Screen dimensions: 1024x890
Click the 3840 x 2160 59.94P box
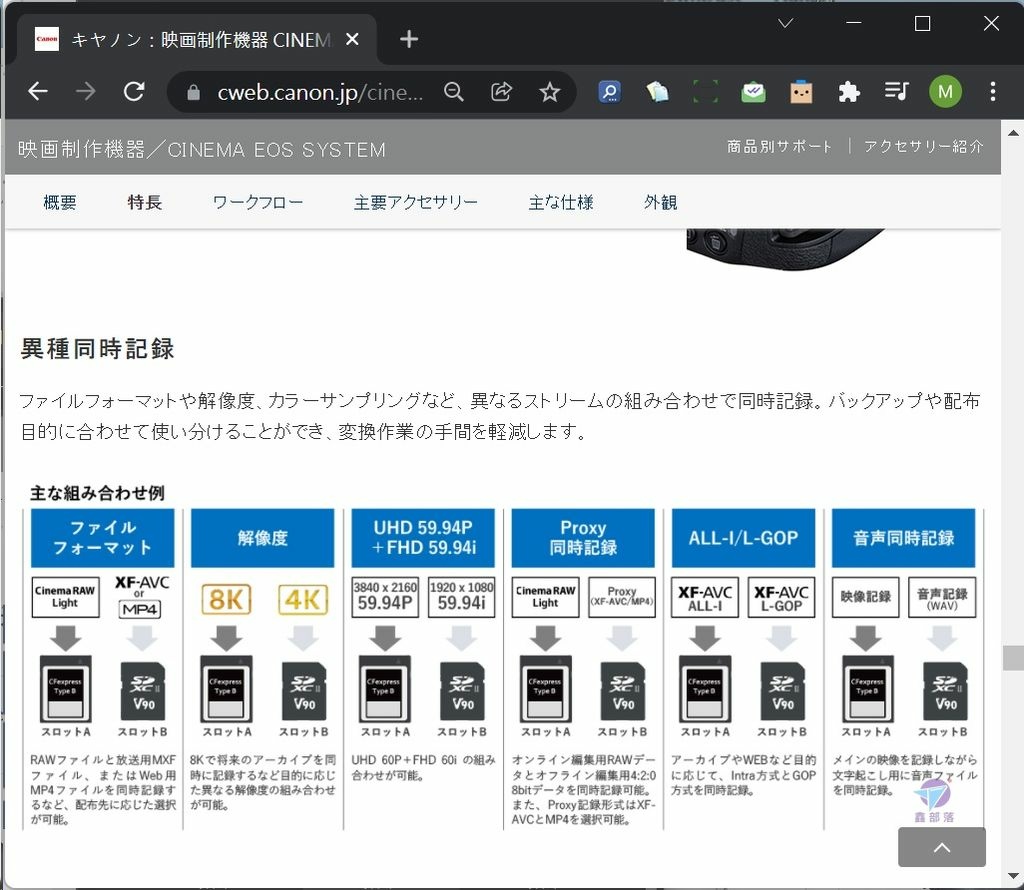(385, 597)
